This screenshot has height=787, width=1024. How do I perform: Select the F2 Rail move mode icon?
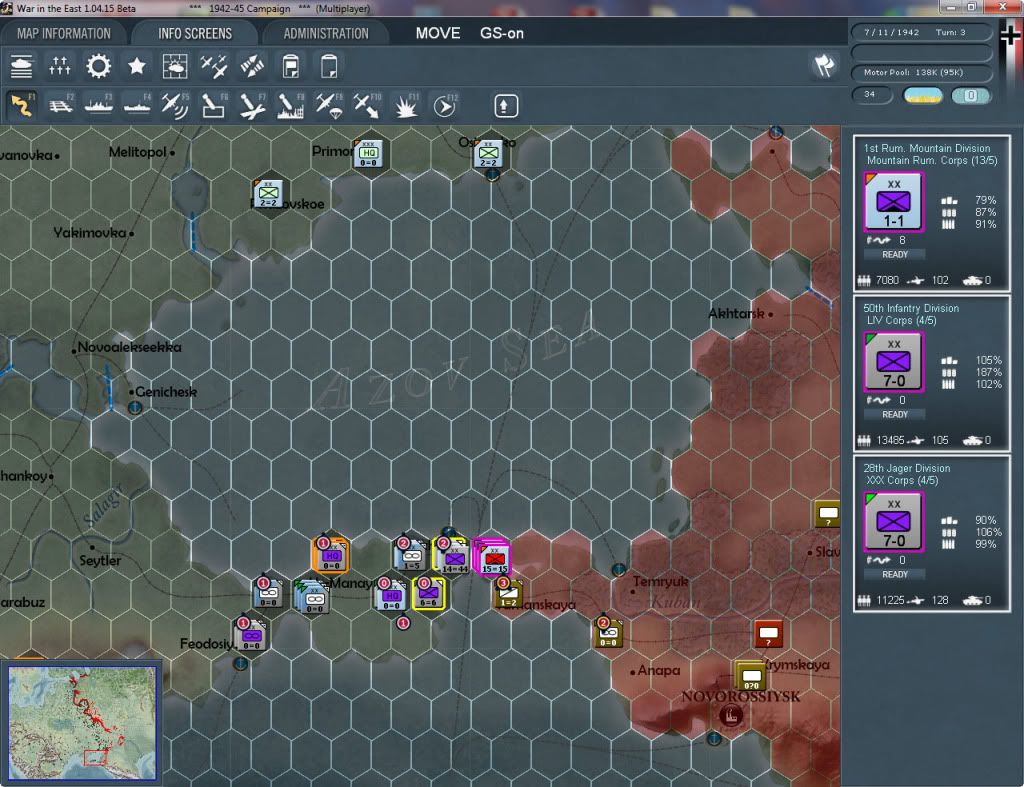[x=60, y=106]
